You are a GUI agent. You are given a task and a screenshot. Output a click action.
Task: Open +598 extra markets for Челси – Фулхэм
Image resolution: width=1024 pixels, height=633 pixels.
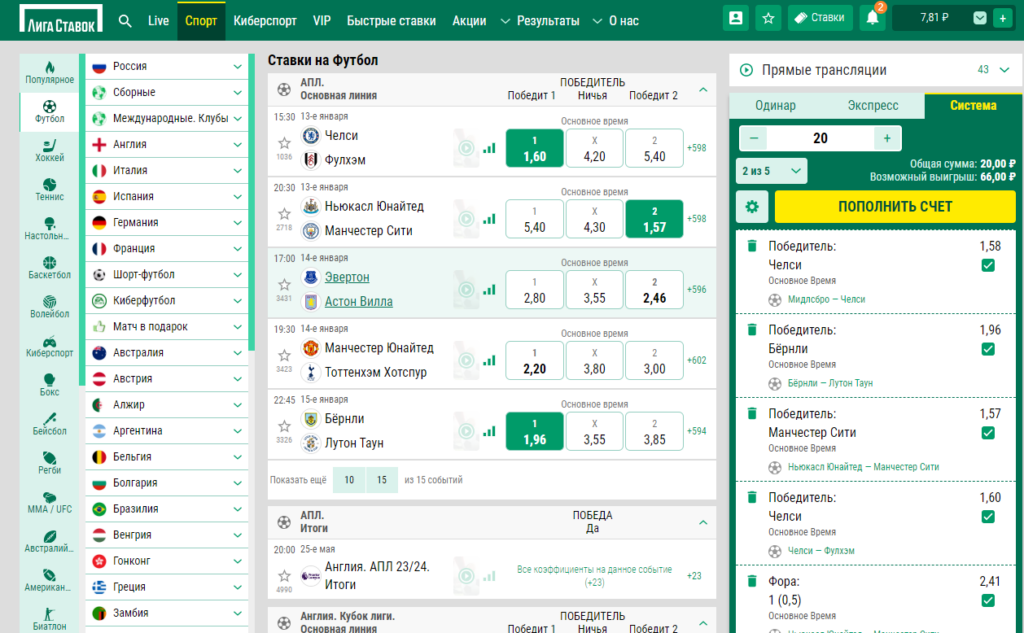coord(697,148)
